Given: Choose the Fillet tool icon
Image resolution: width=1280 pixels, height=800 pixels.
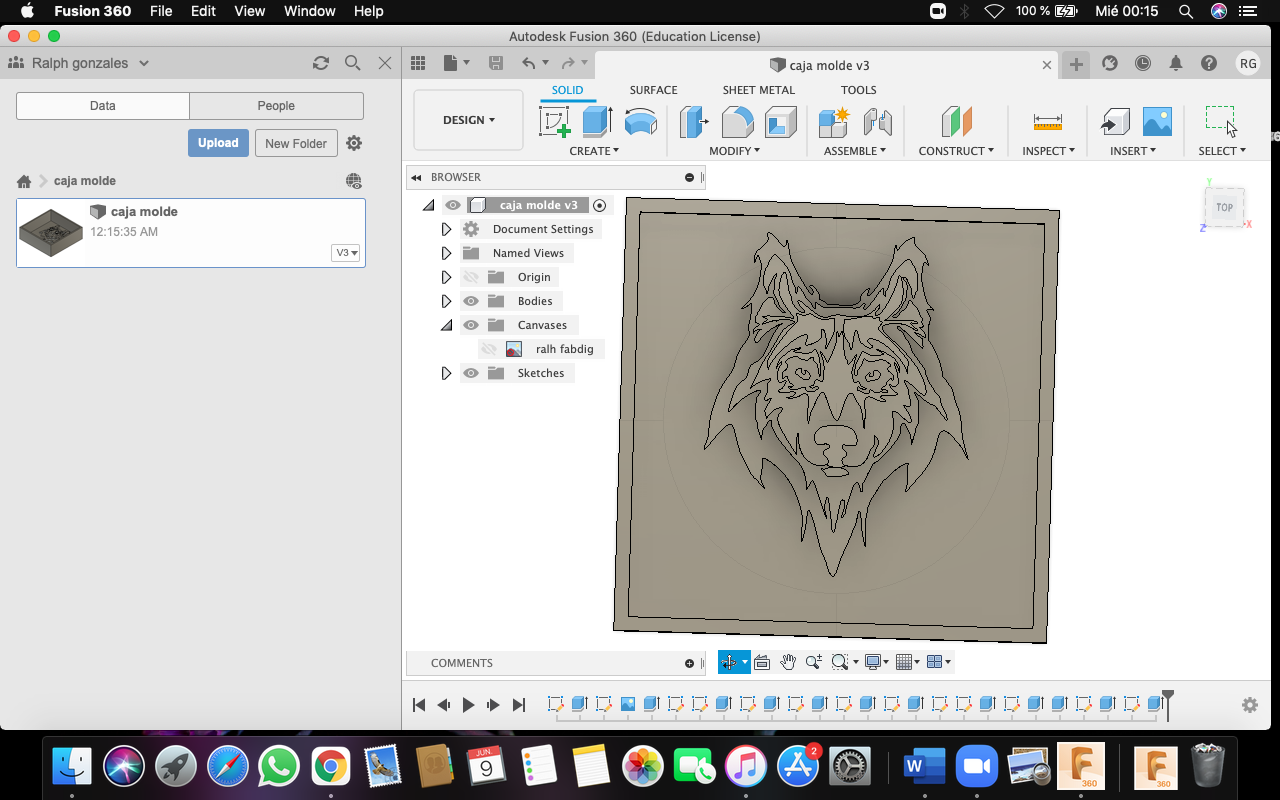Looking at the screenshot, I should pos(737,122).
